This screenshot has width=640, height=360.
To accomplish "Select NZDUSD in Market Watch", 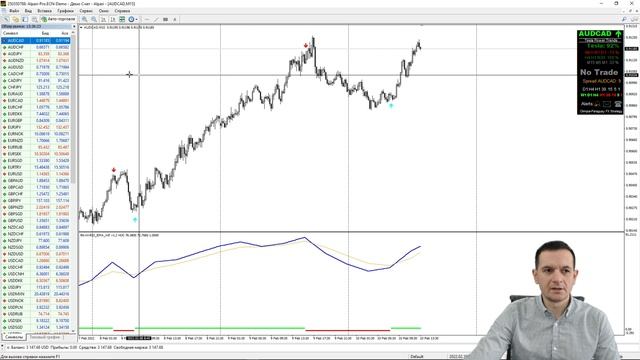I will pyautogui.click(x=36, y=254).
